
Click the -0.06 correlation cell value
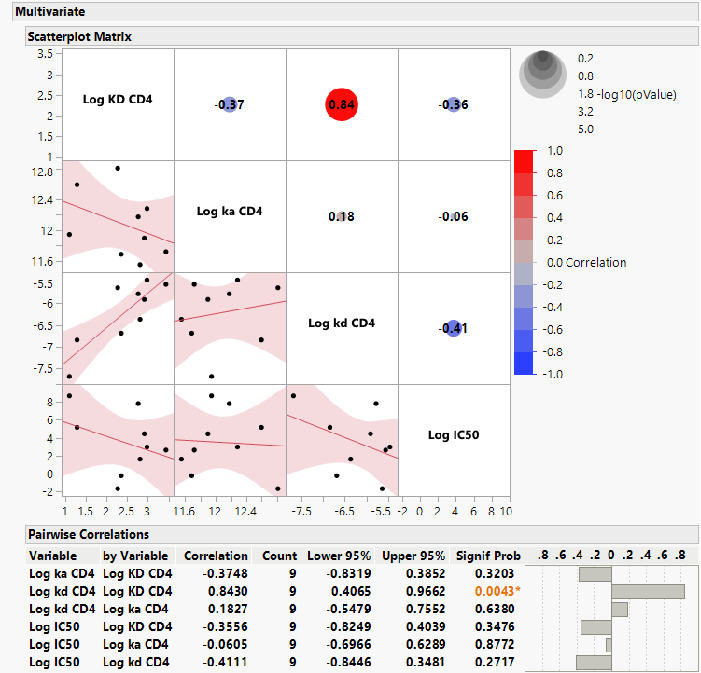(454, 216)
